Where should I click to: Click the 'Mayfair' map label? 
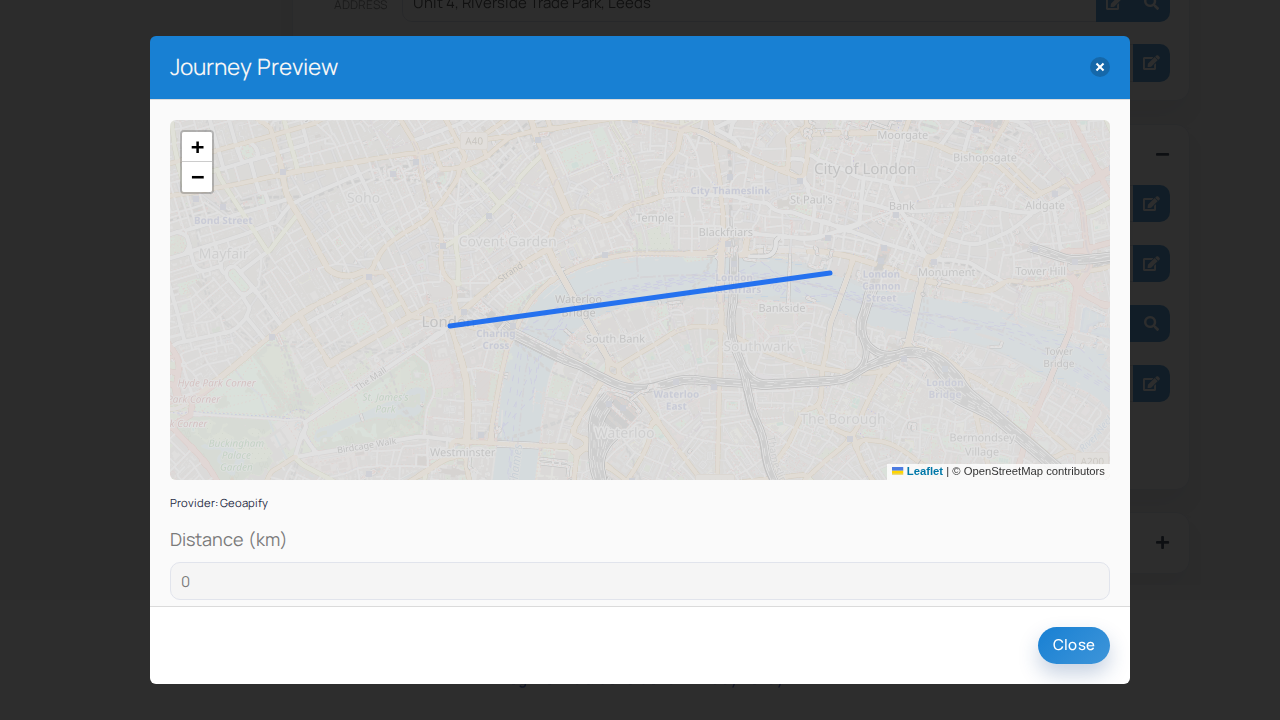222,253
